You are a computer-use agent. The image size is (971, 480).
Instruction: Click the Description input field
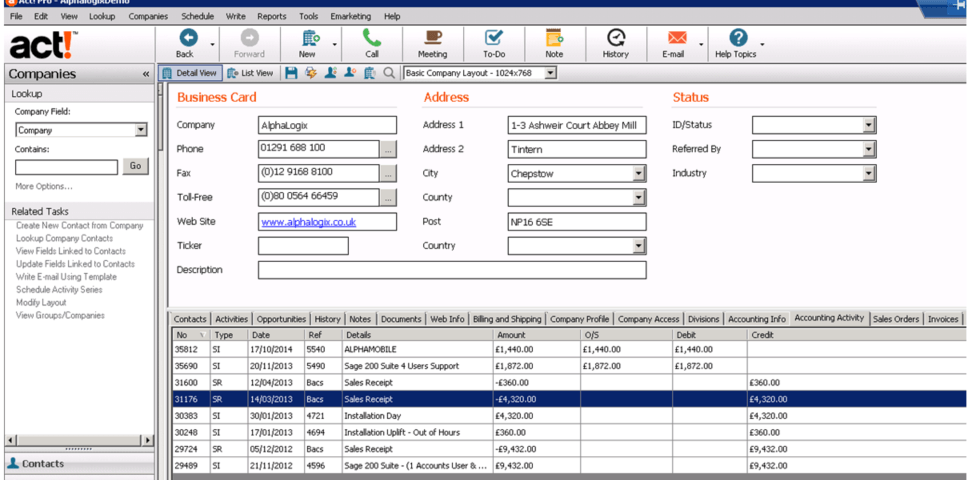click(452, 270)
